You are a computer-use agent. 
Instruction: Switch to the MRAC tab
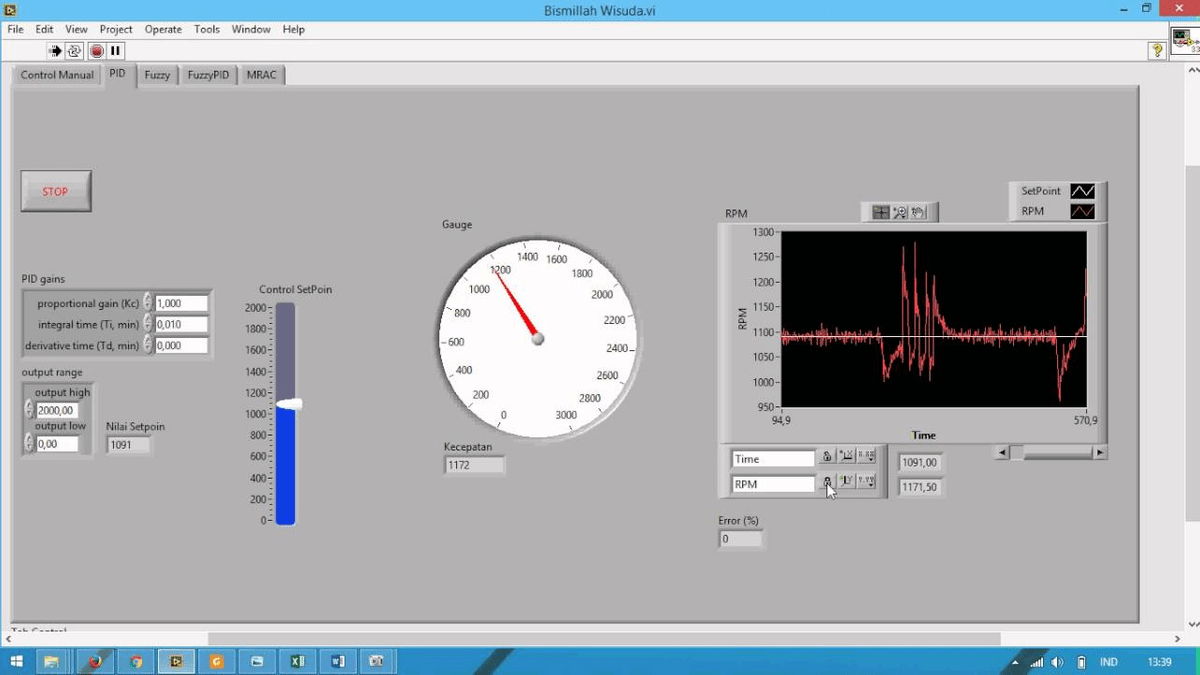click(x=262, y=75)
